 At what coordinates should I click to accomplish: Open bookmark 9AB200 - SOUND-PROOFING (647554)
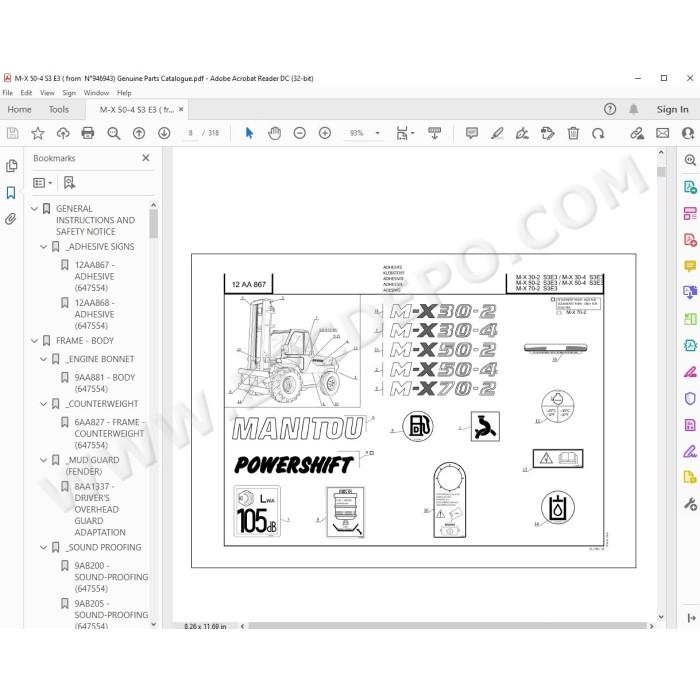111,577
